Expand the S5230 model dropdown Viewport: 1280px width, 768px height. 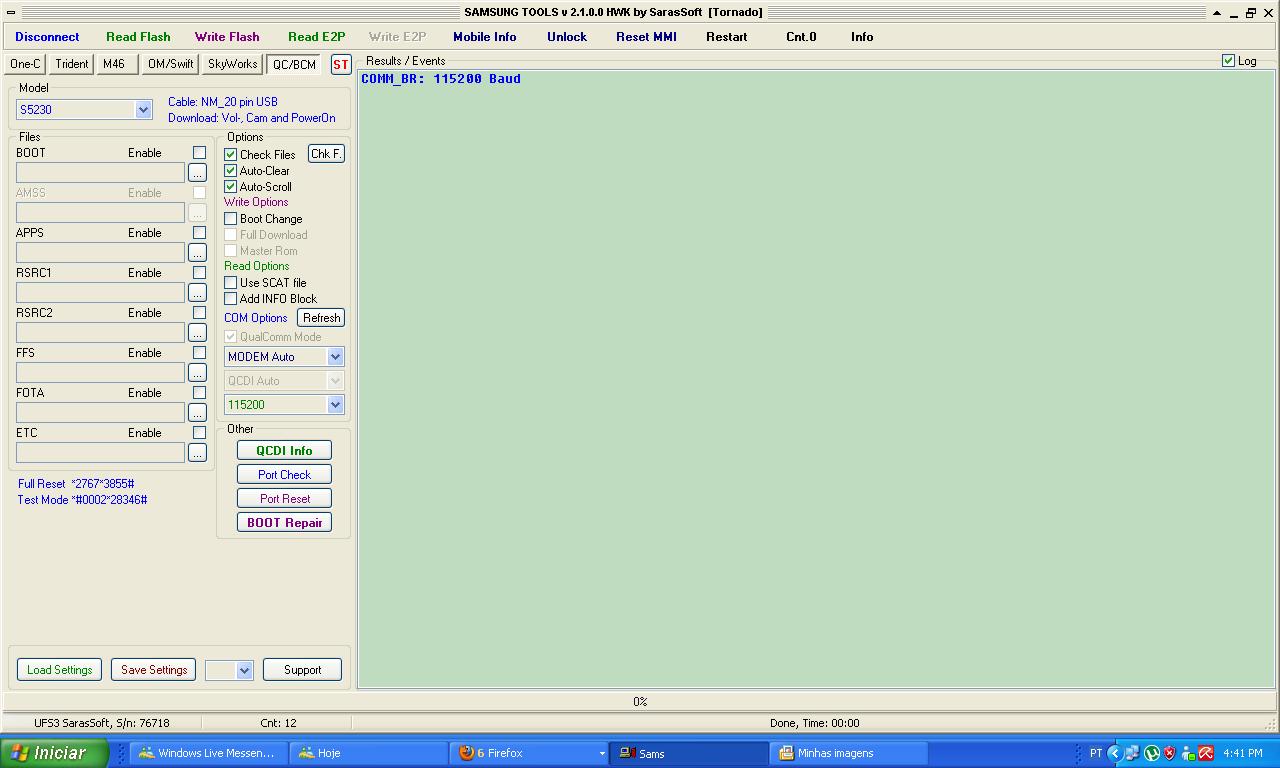pos(143,110)
